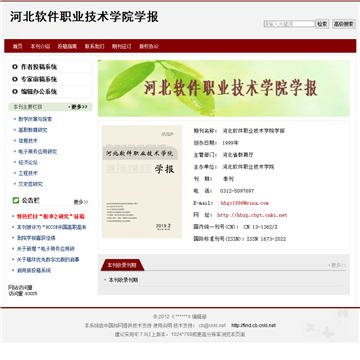This screenshot has height=360, width=360.
Task: Click the journal cover thumbnail image
Action: pos(142,182)
